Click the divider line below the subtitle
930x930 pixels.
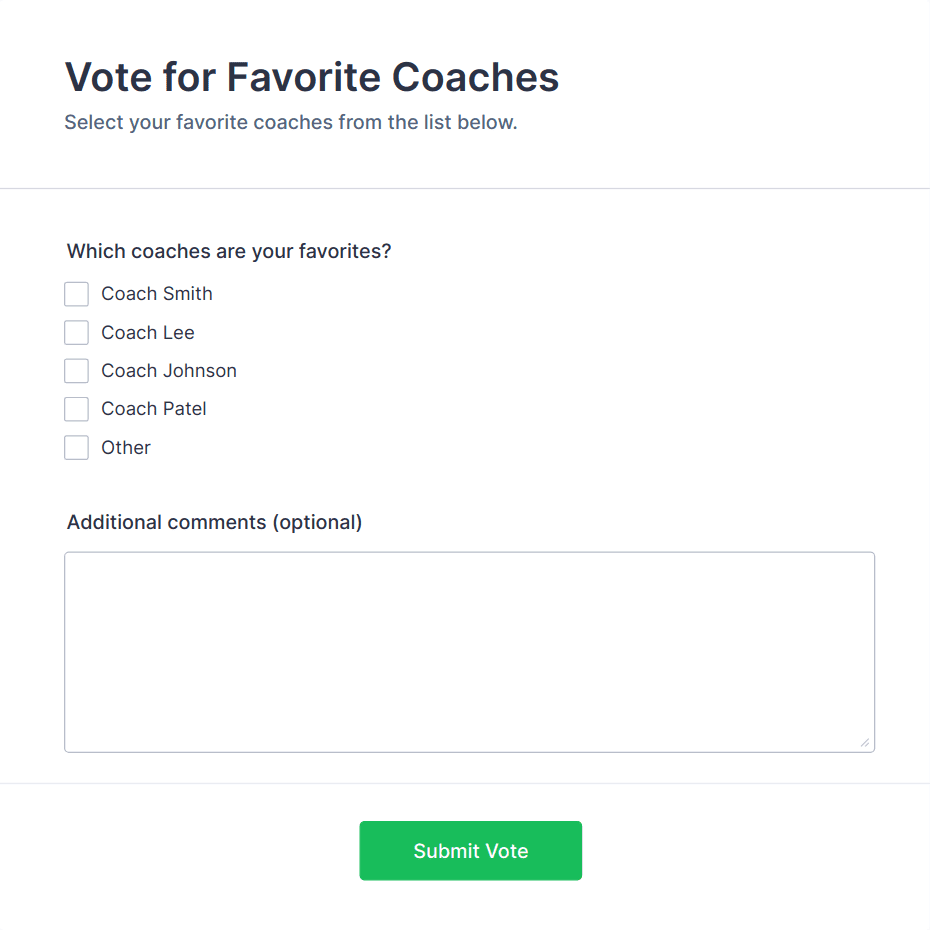tap(465, 188)
